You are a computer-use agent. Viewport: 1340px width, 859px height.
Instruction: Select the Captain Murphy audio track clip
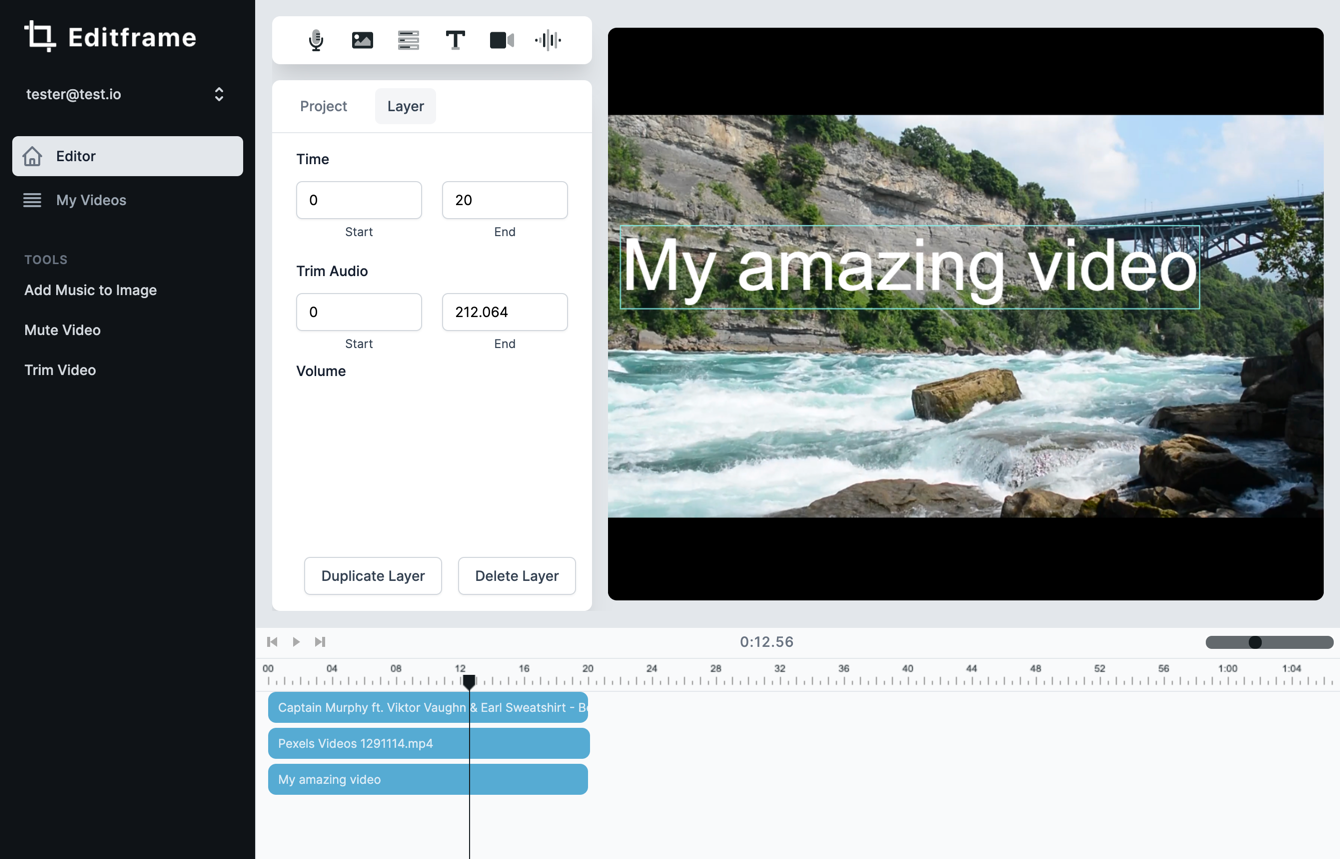coord(428,707)
